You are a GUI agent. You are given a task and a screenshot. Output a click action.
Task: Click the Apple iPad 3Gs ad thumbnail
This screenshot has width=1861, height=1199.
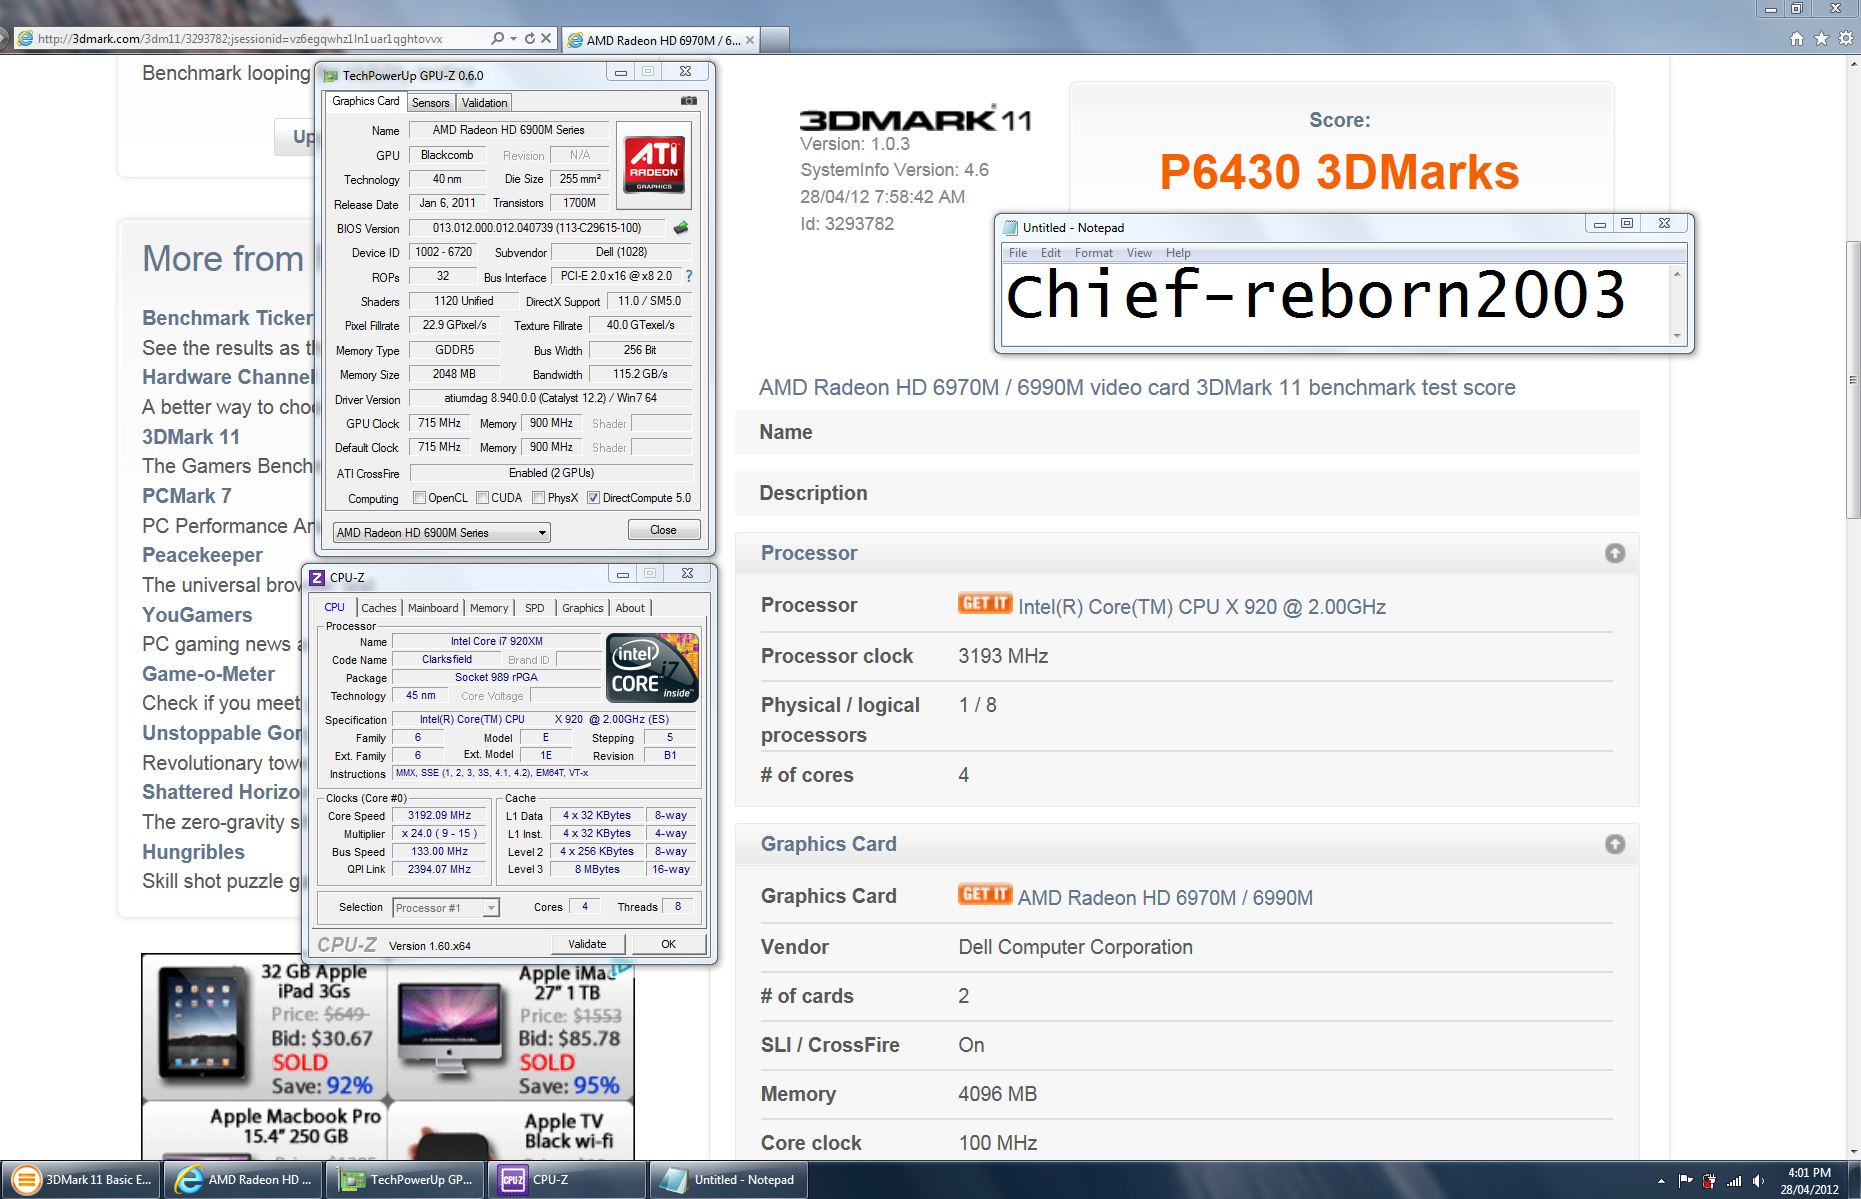(202, 1027)
